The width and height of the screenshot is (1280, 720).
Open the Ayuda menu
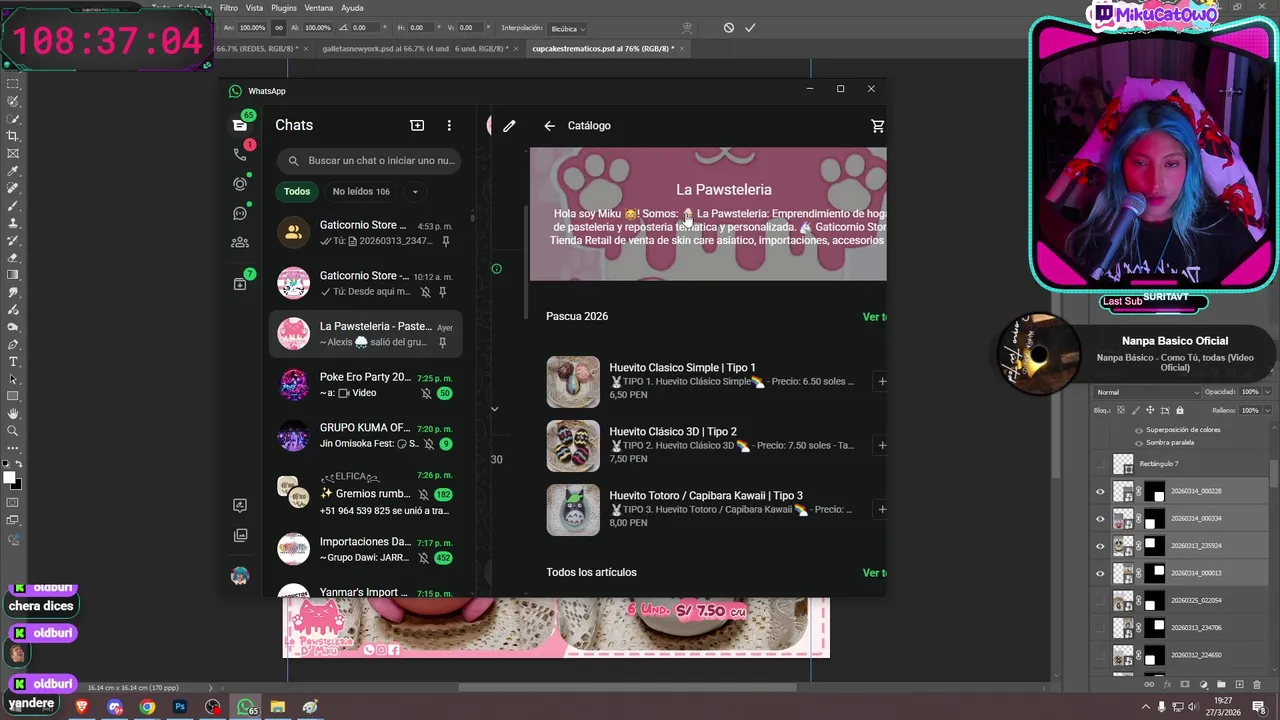[352, 8]
